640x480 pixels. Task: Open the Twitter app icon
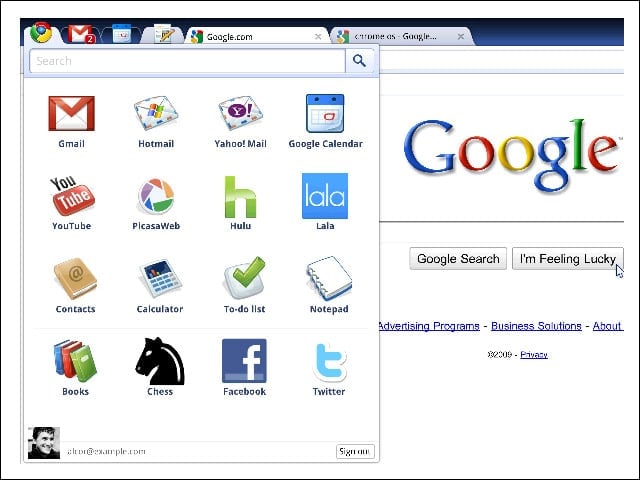(329, 362)
